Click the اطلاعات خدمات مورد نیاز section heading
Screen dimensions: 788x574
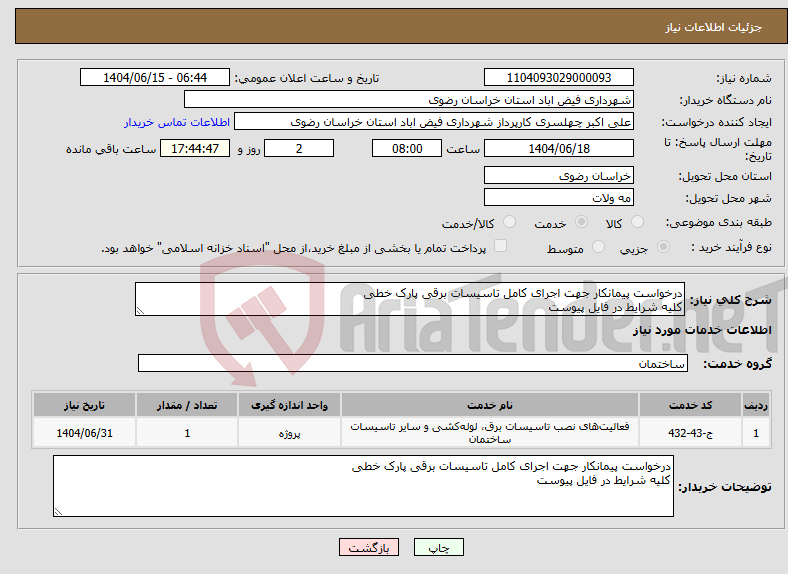[702, 330]
